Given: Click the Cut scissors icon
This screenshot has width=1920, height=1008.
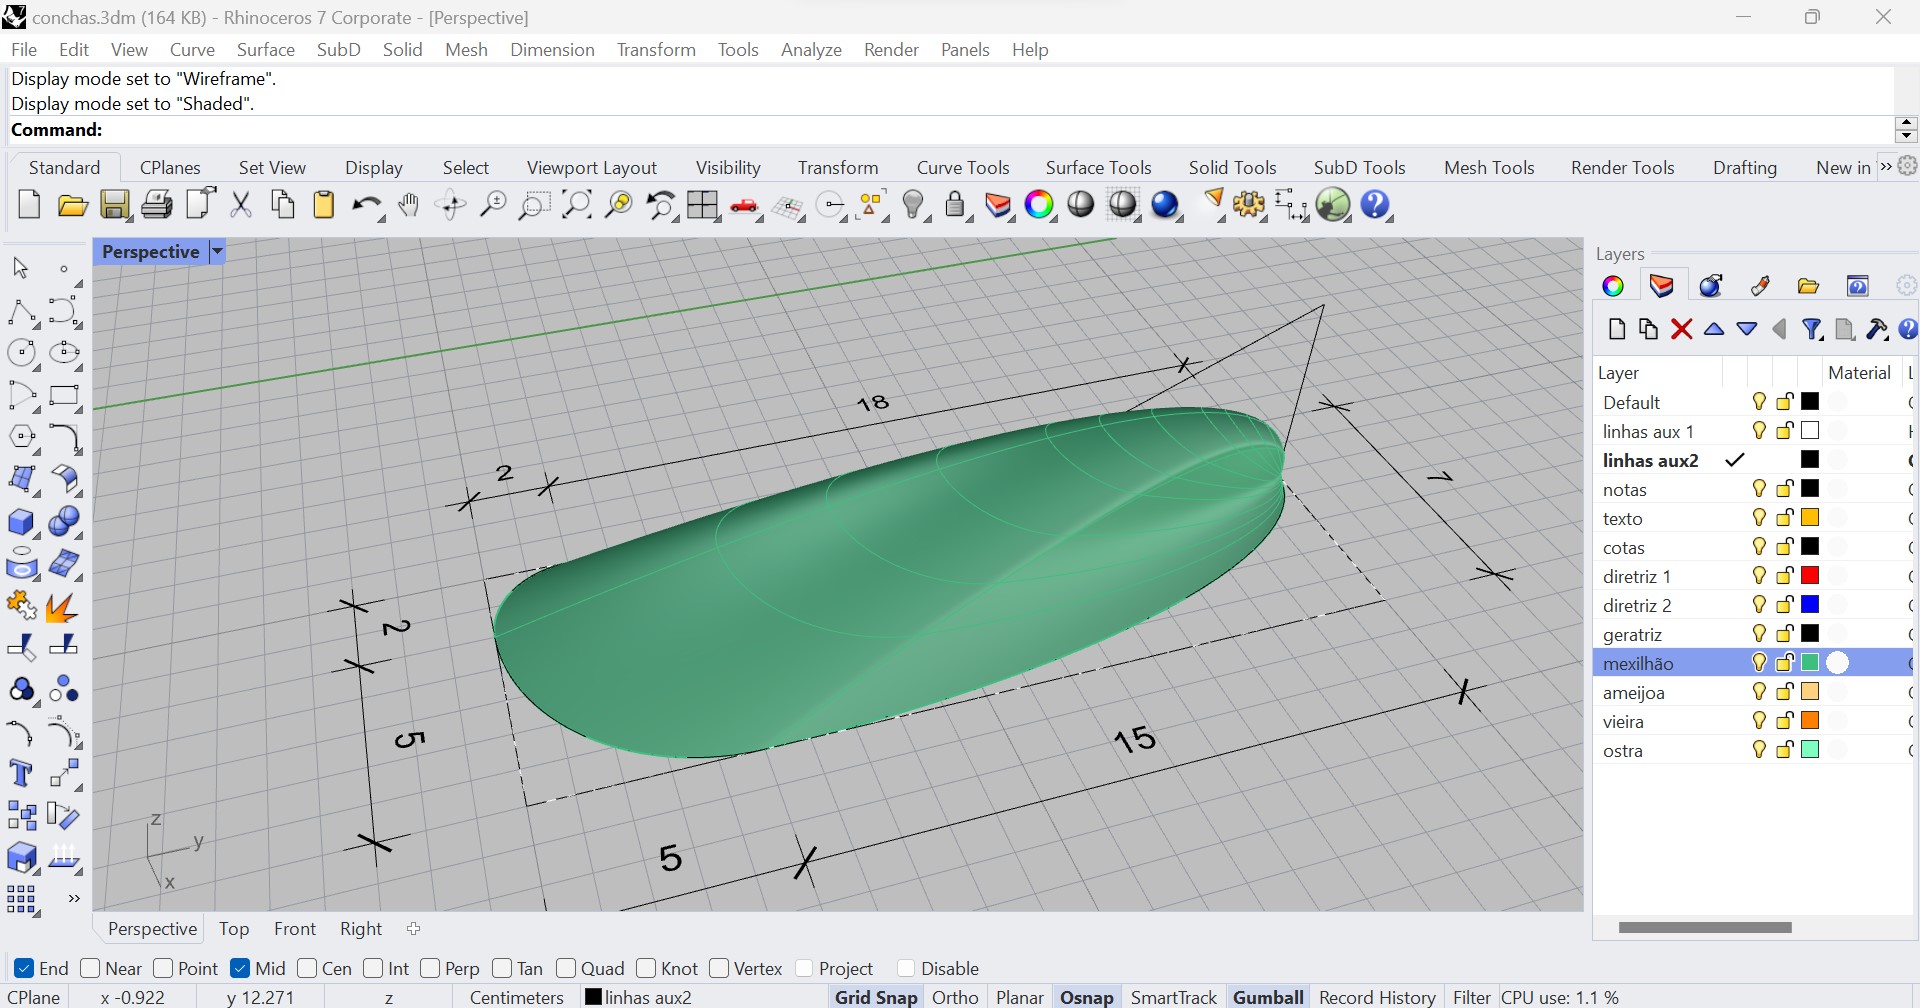Looking at the screenshot, I should click(x=241, y=205).
